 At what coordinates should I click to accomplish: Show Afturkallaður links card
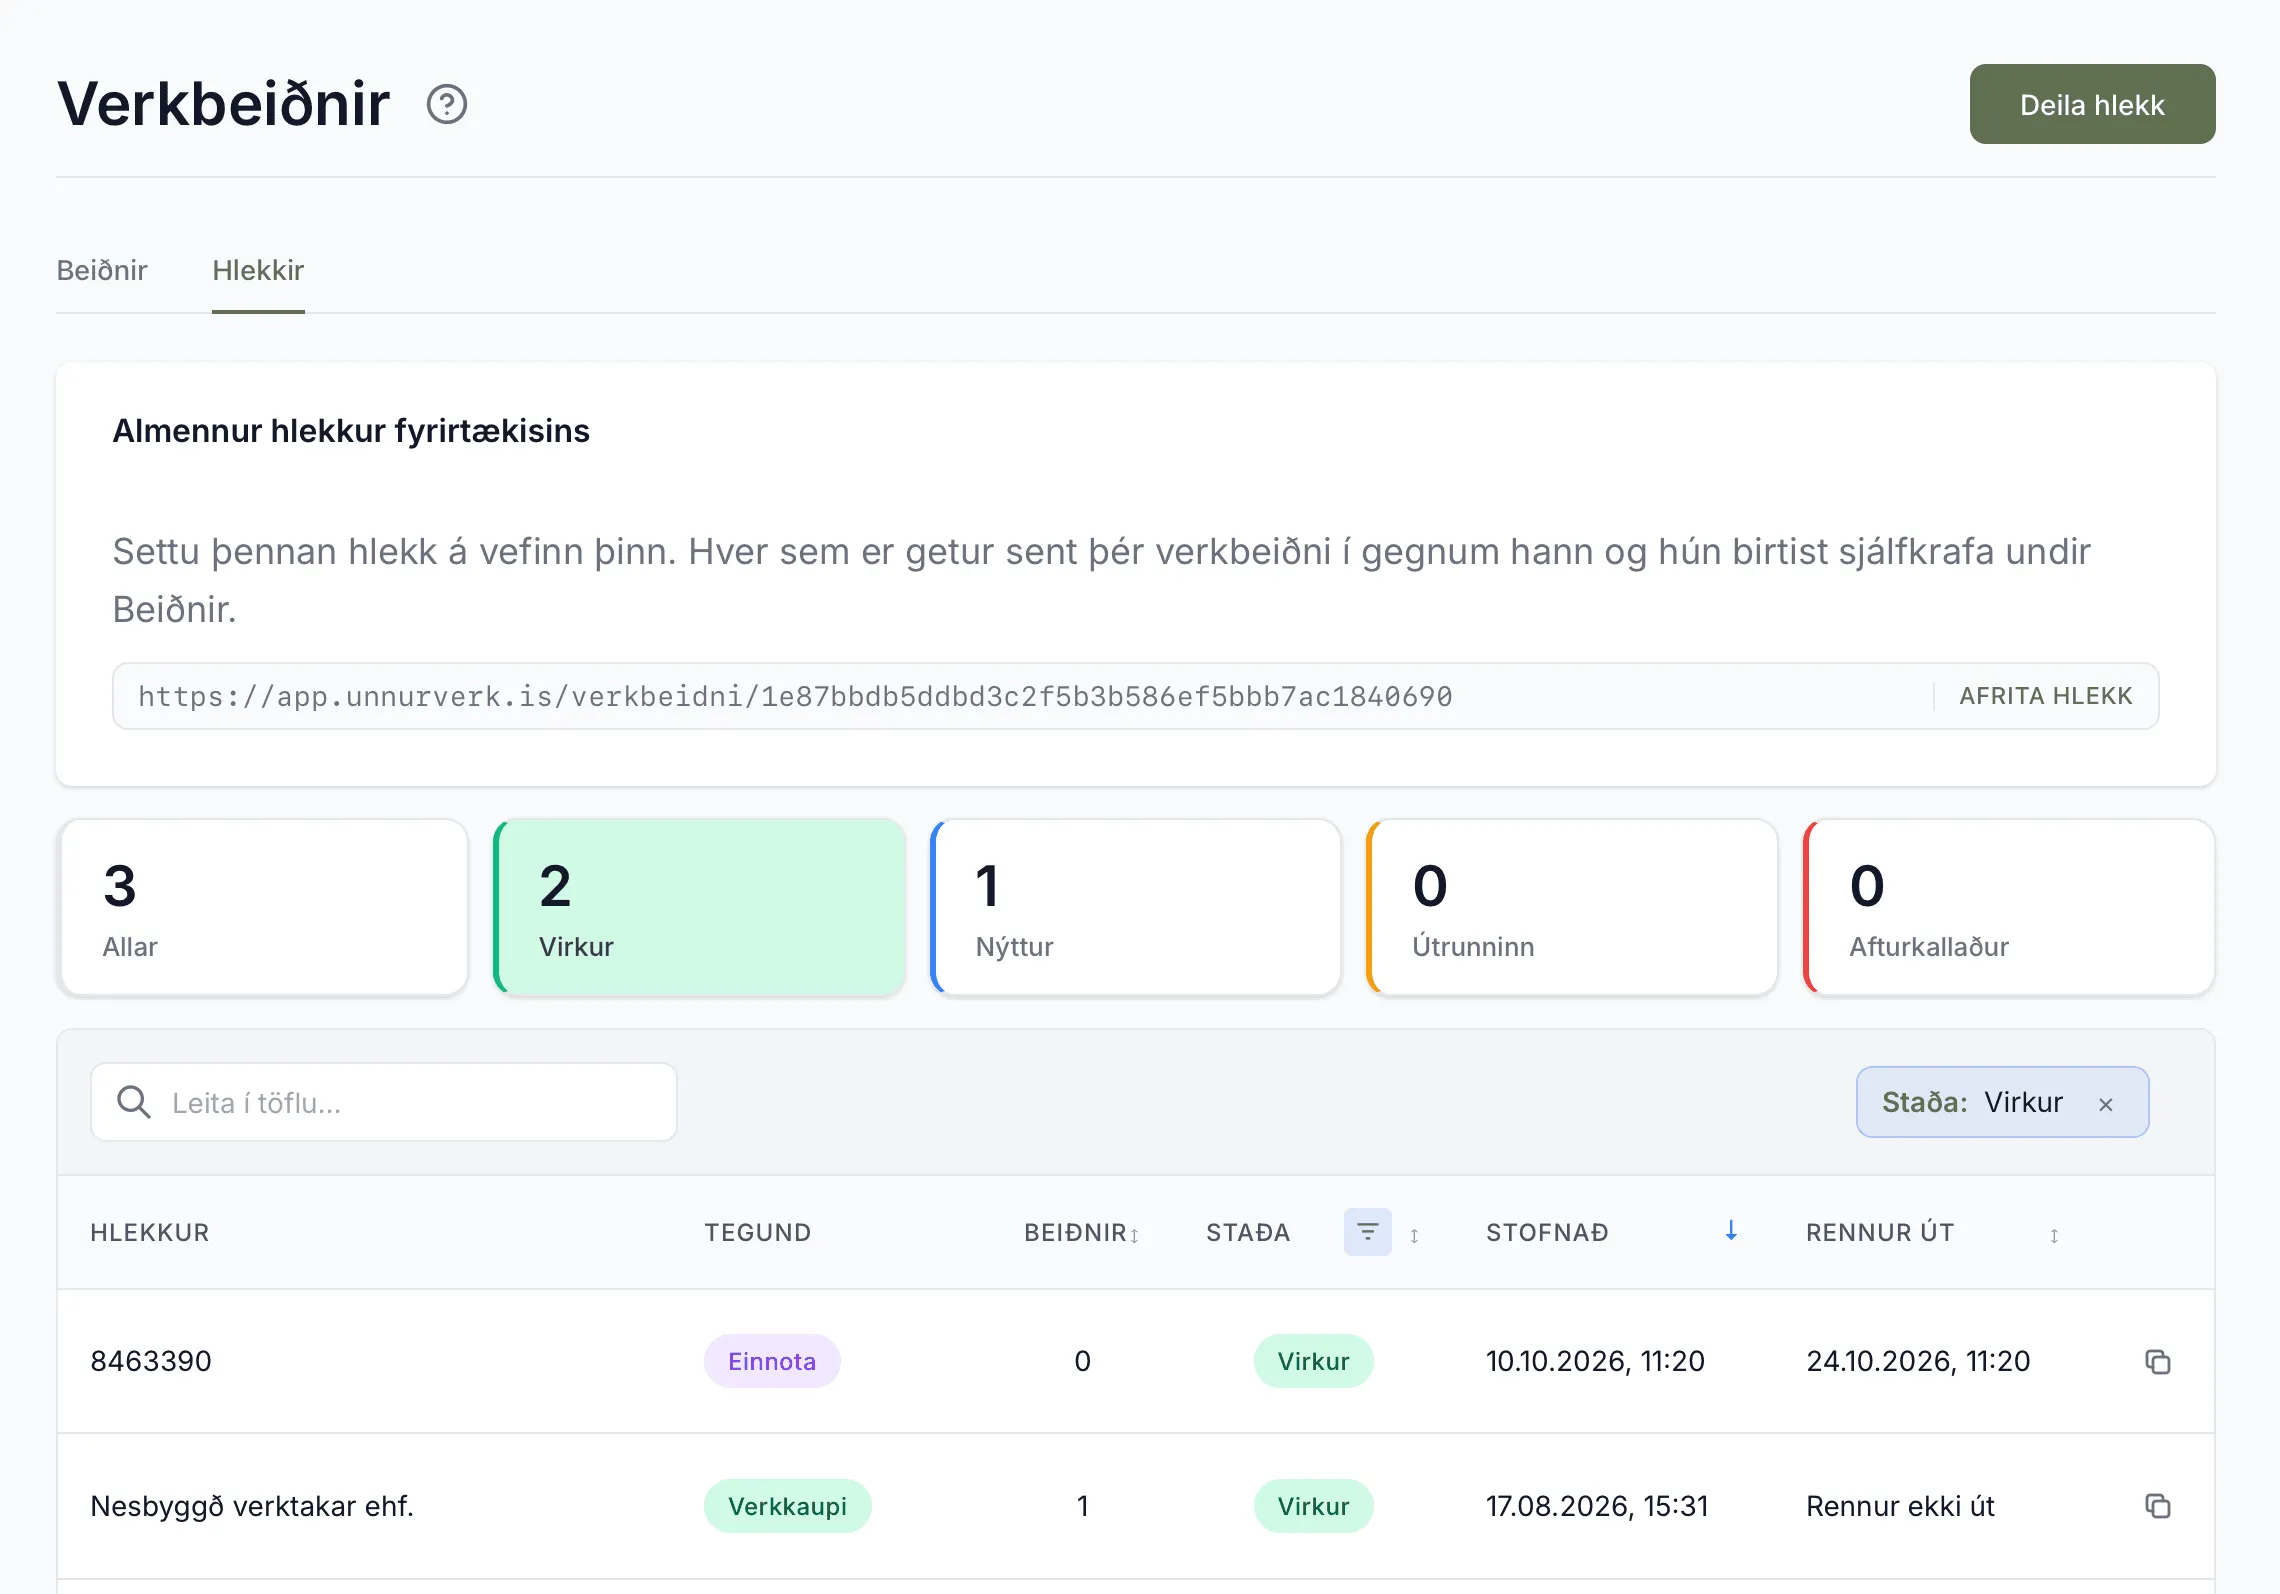[x=2008, y=908]
